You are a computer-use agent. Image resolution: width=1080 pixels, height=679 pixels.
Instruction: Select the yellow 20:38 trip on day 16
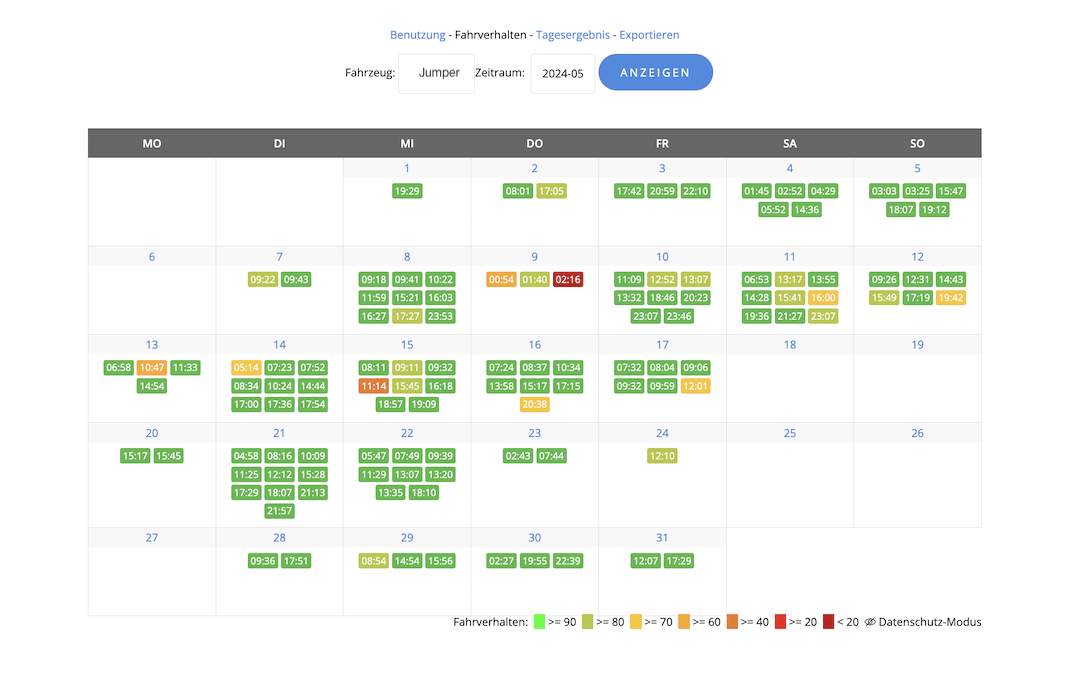point(535,405)
